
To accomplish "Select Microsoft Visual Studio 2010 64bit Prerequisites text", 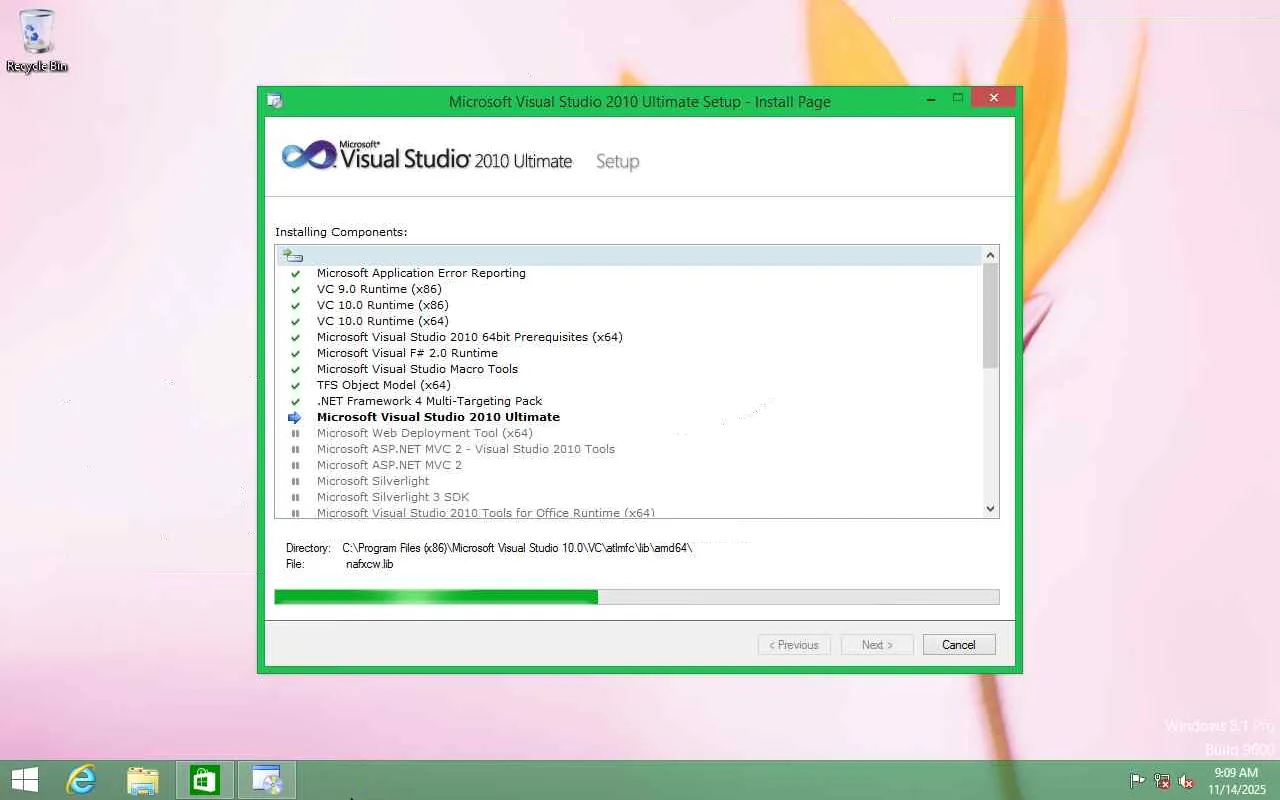I will (x=470, y=337).
